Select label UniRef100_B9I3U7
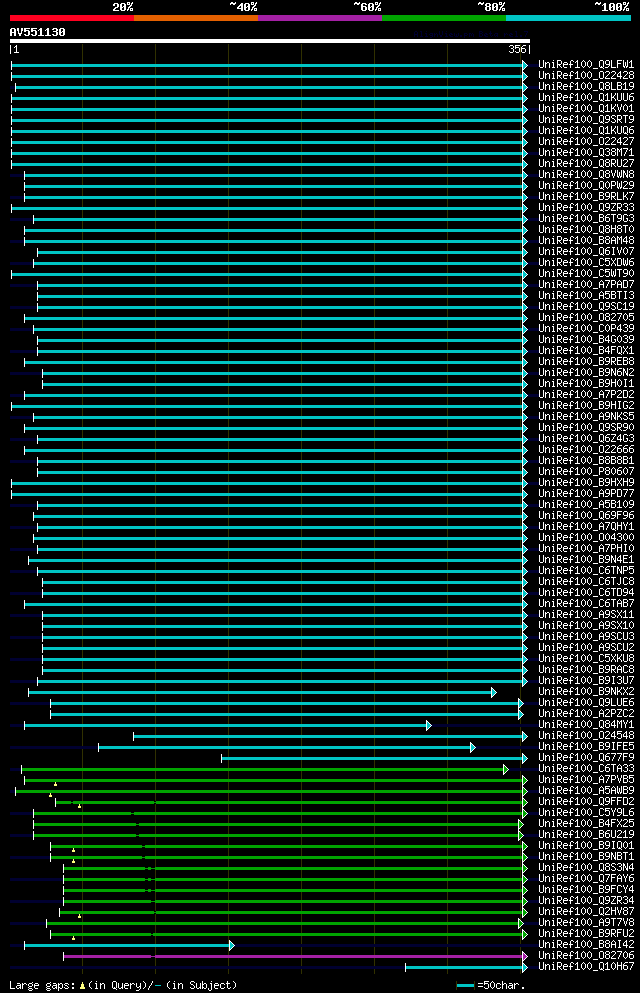Screen dimensions: 640x993 [x=586, y=680]
